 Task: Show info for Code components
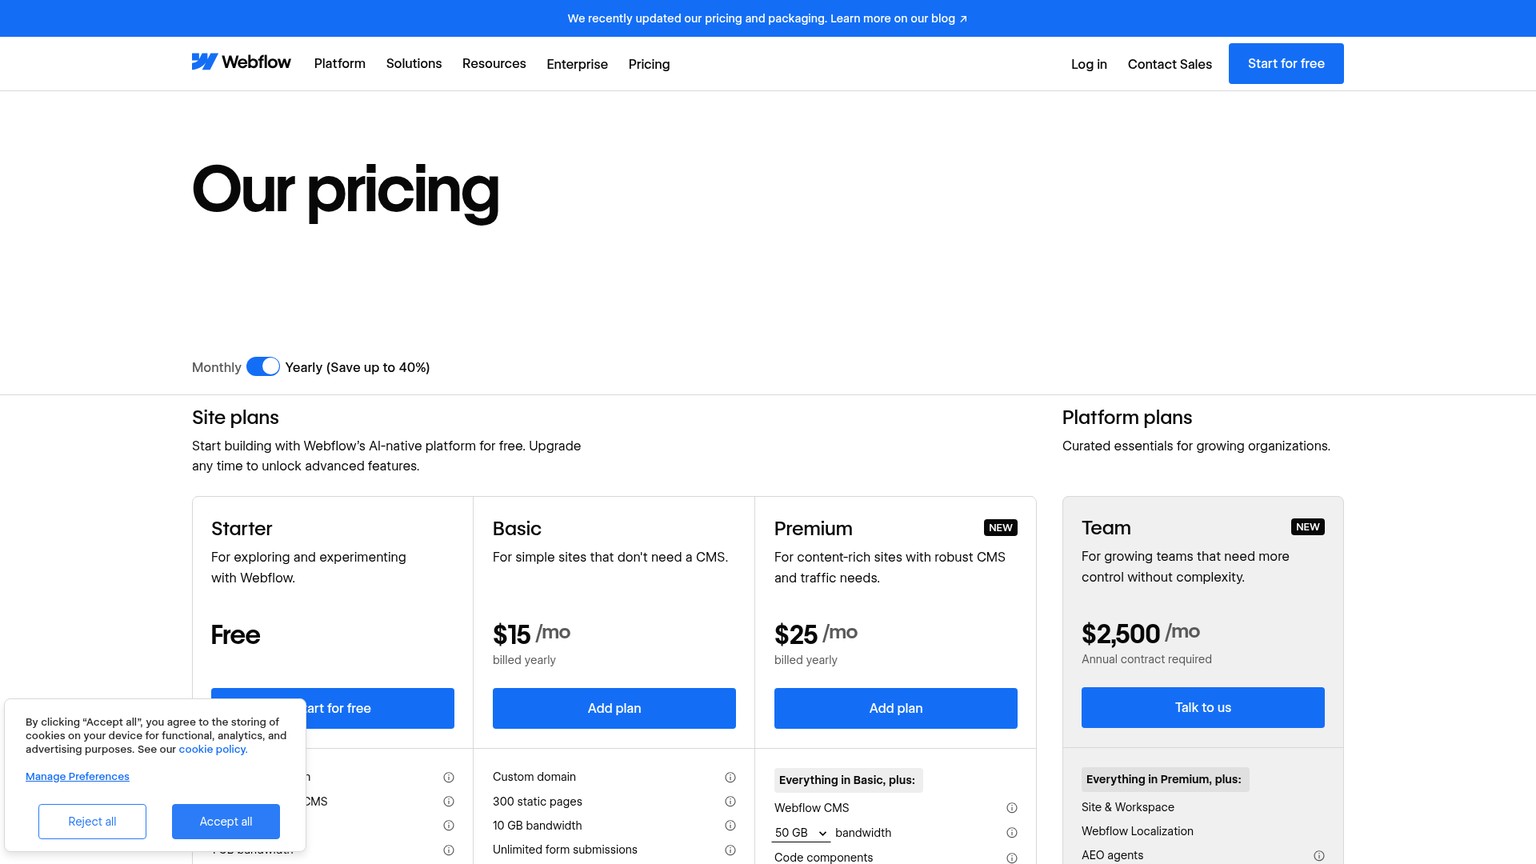[1012, 858]
